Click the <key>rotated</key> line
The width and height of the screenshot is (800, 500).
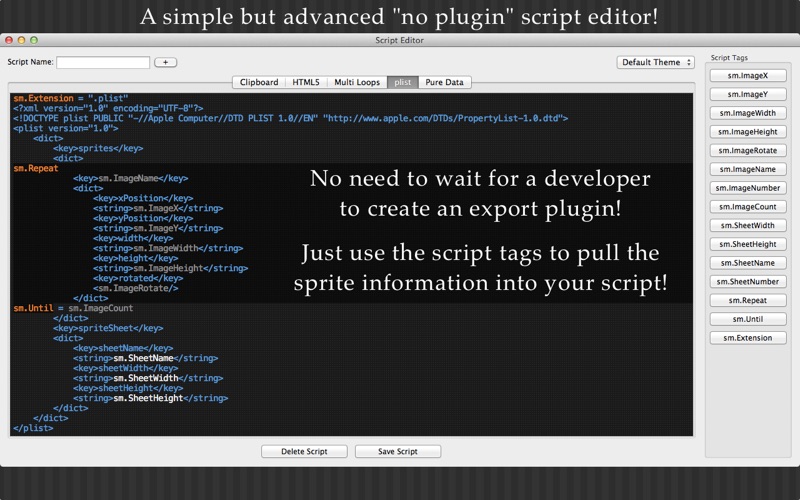tap(138, 278)
